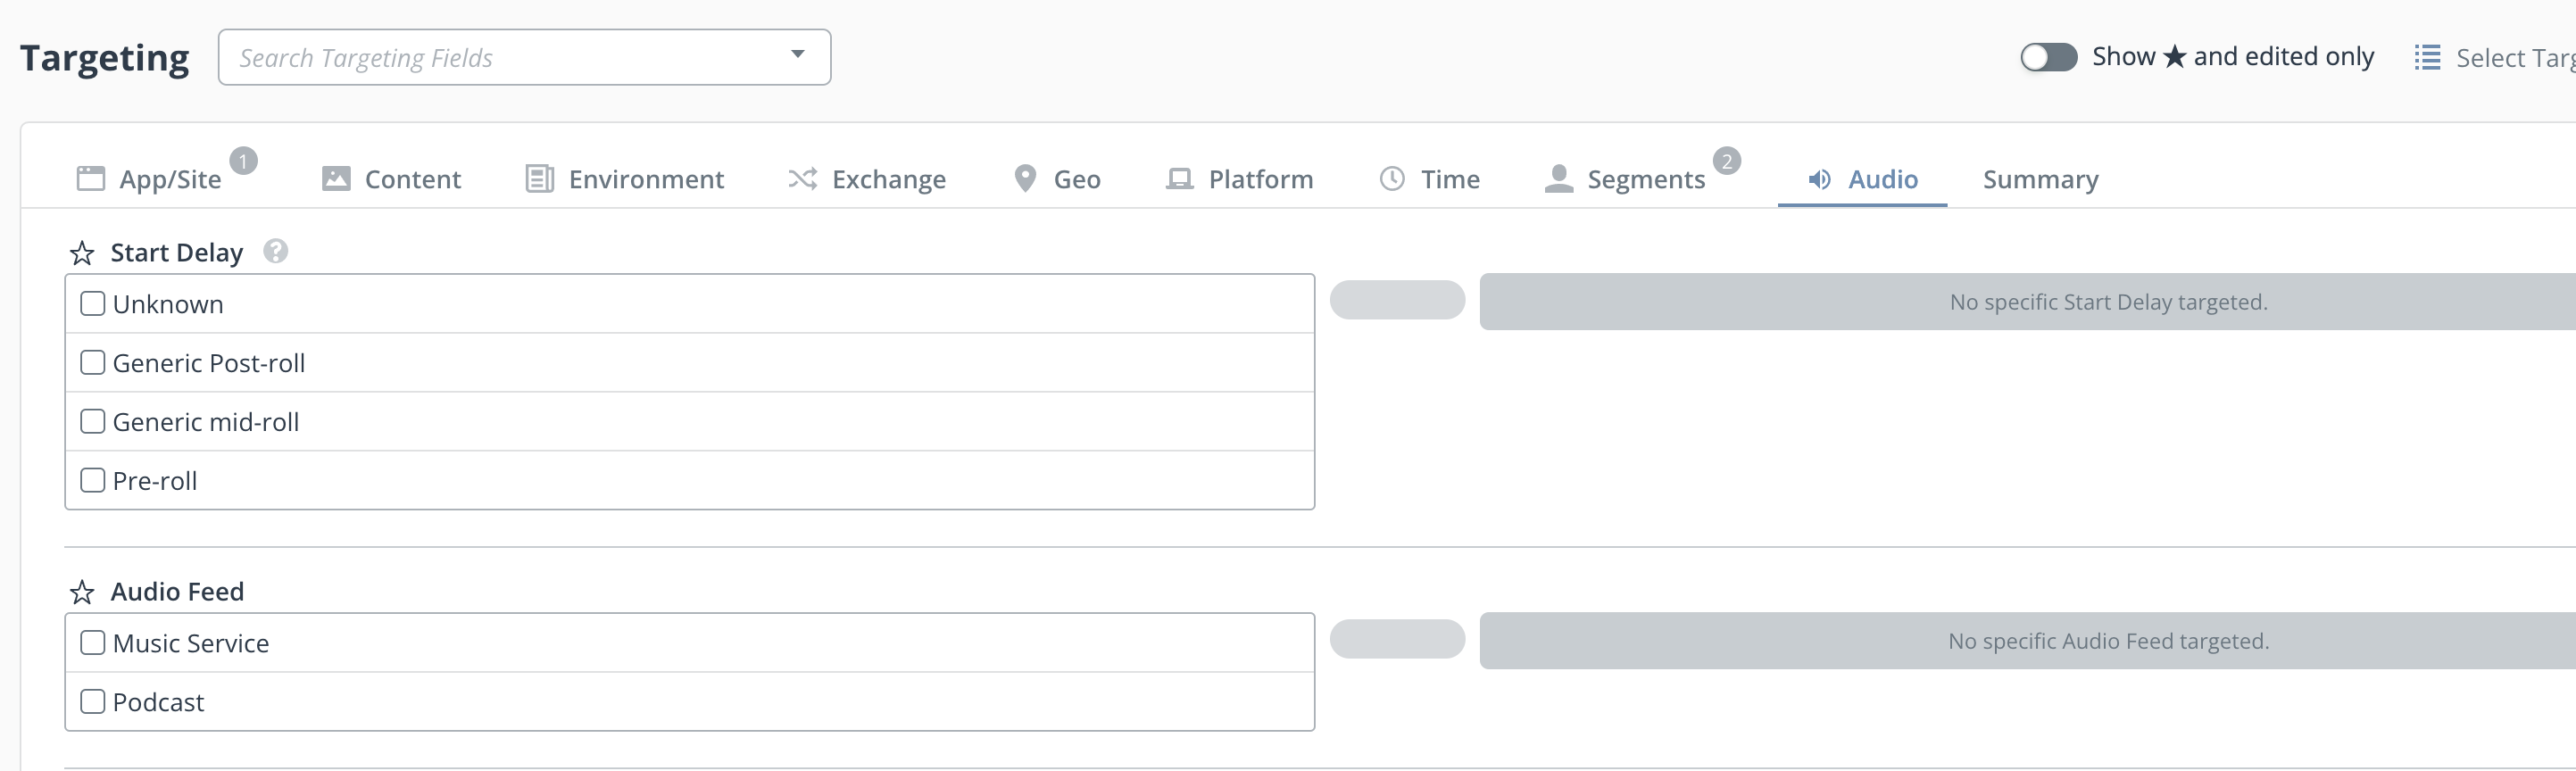Click the Exchange shuffle icon

point(802,179)
